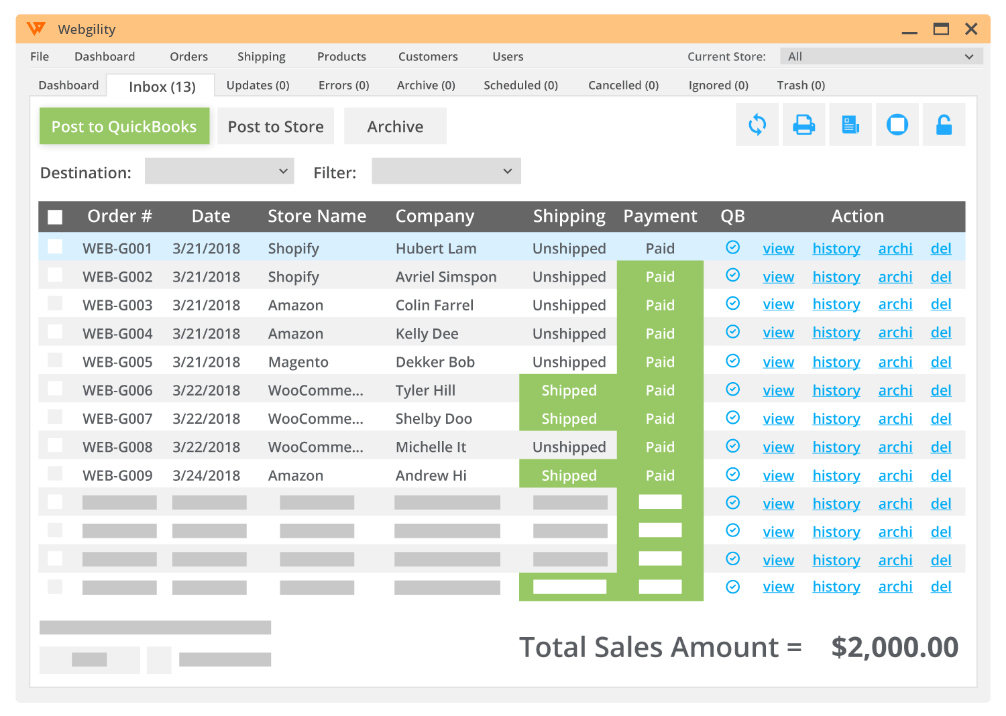The height and width of the screenshot is (716, 1006).
Task: Check the box for order WEB-G006
Action: pos(55,388)
